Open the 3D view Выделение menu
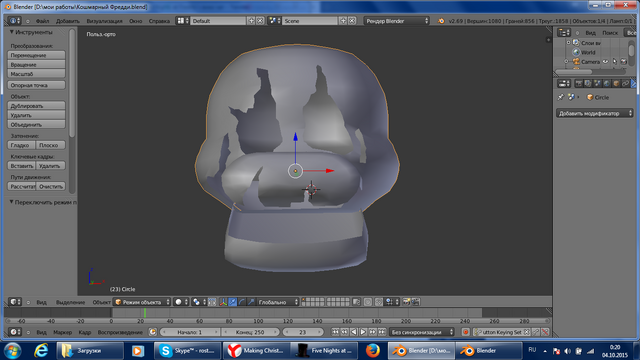The width and height of the screenshot is (640, 360). click(x=71, y=302)
